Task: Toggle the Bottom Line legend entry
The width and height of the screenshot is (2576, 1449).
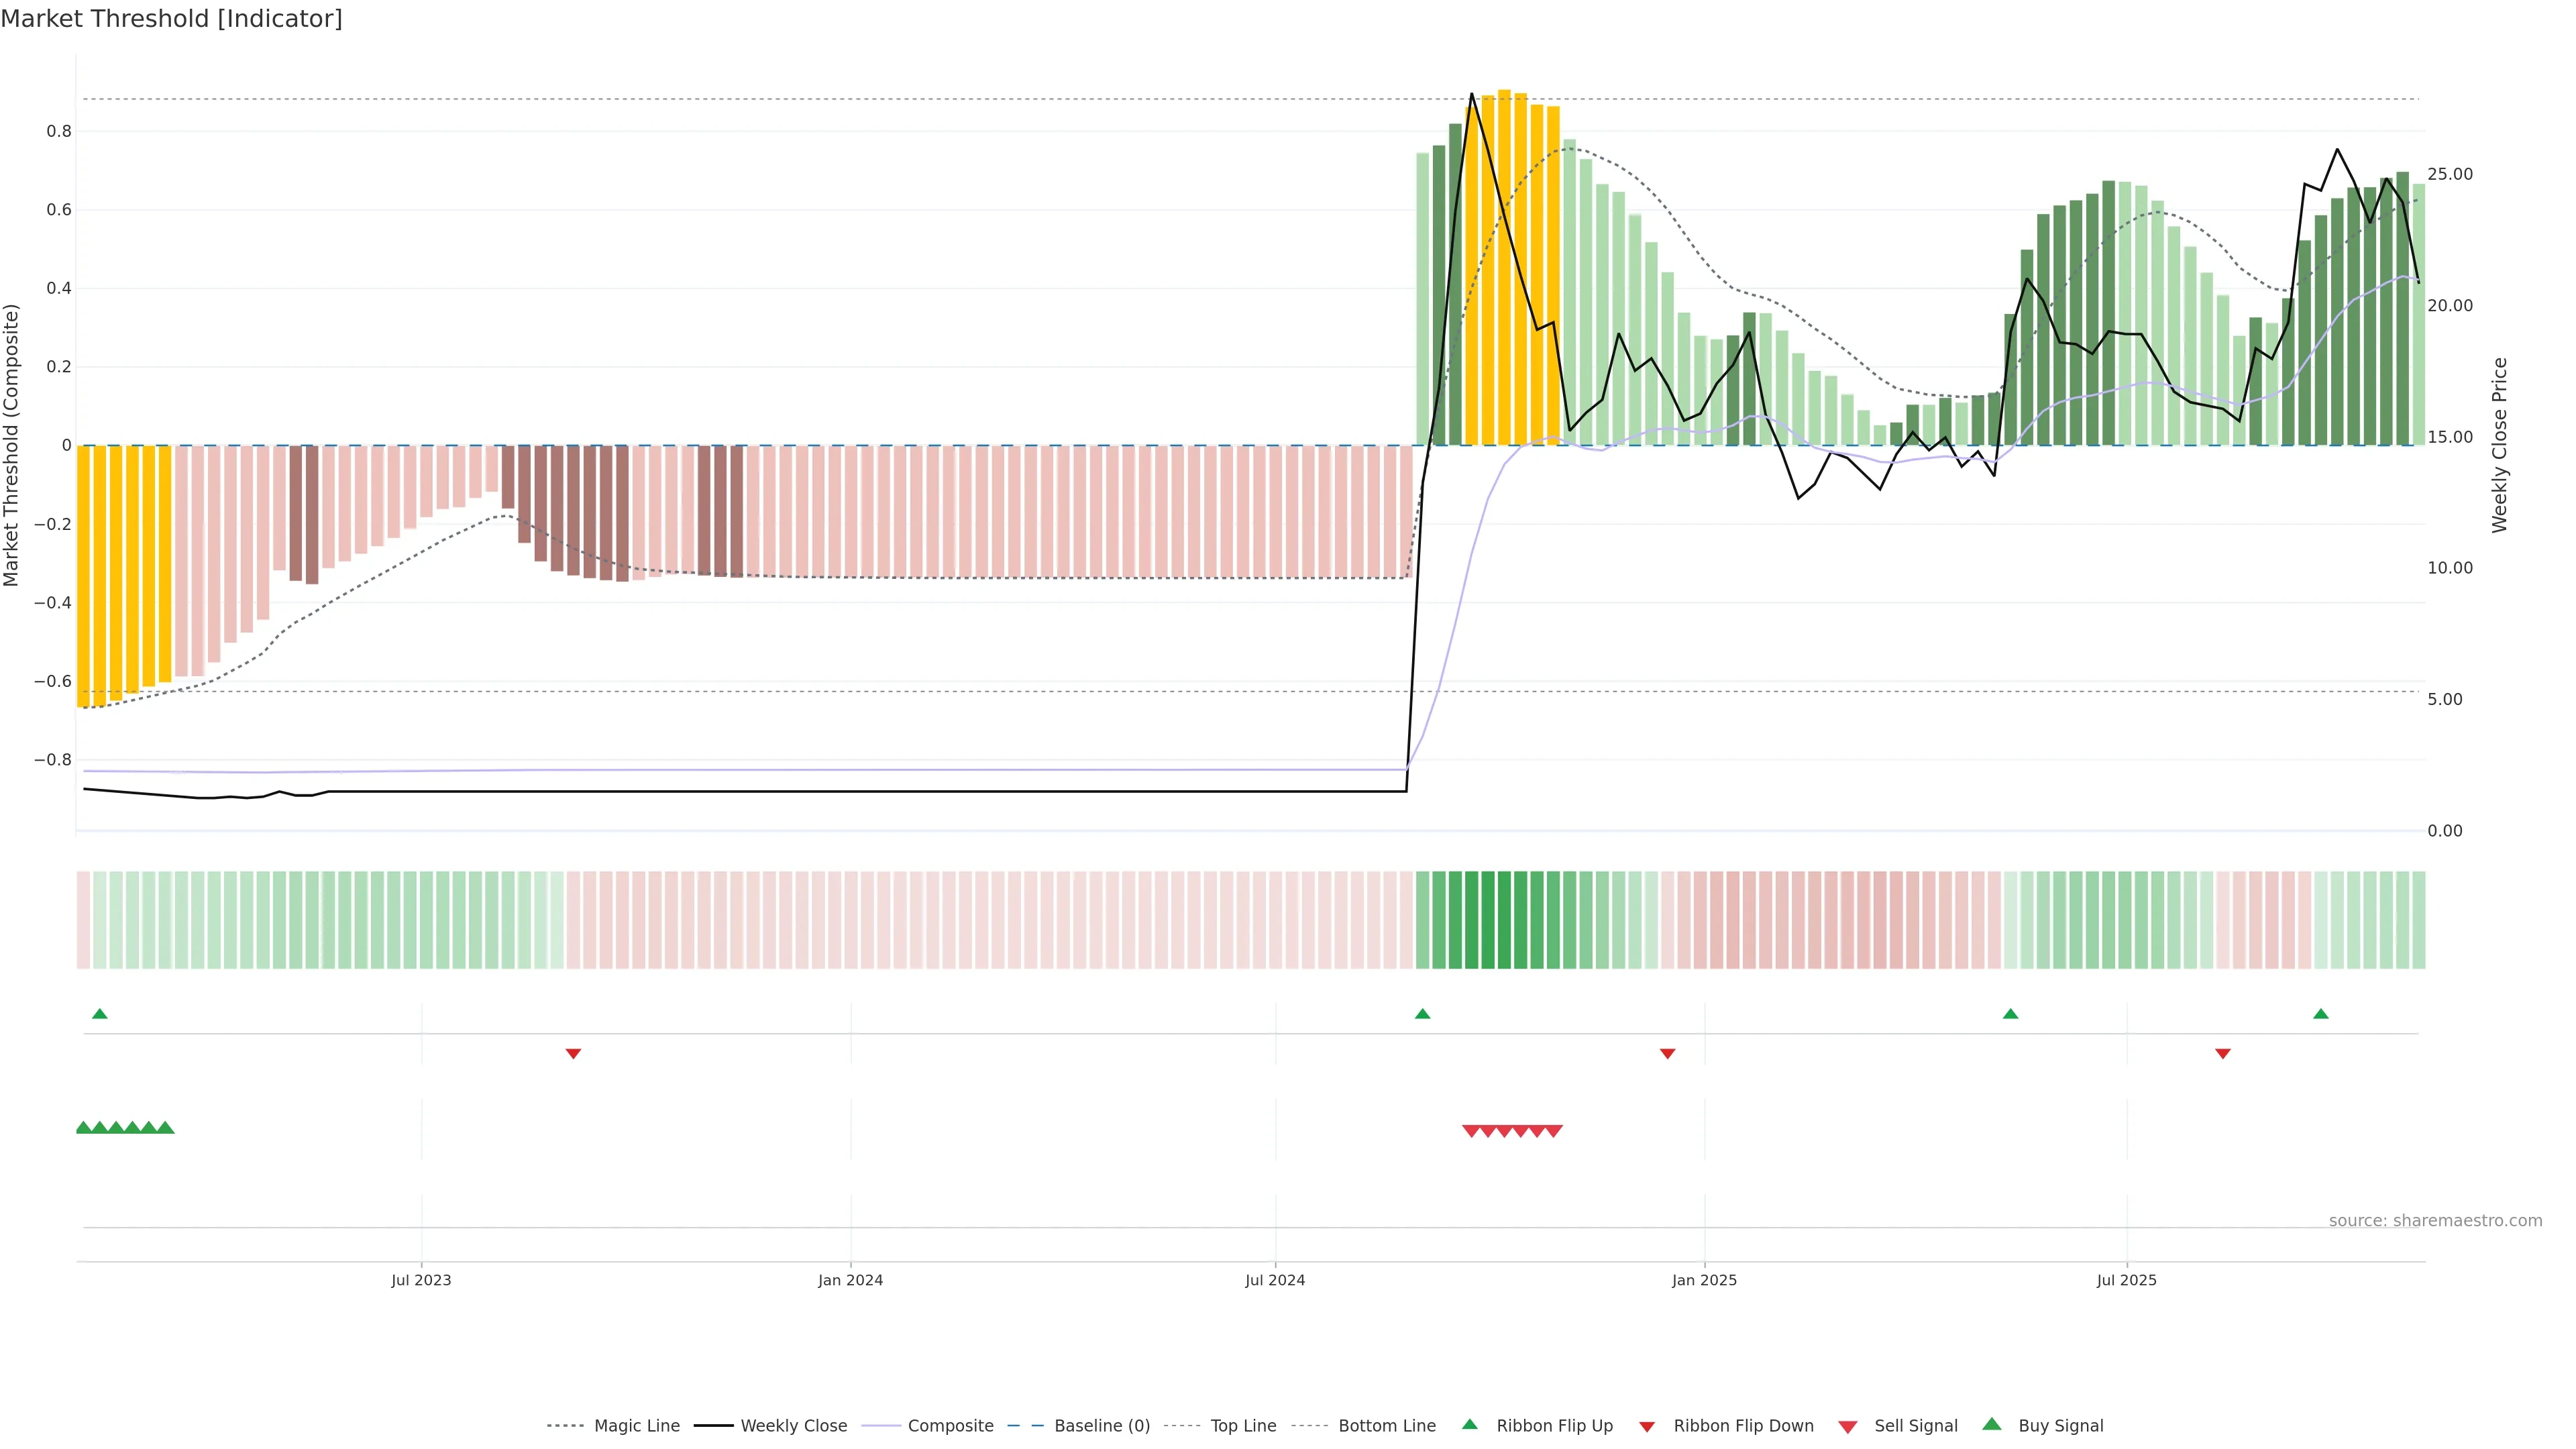Action: pos(1386,1426)
